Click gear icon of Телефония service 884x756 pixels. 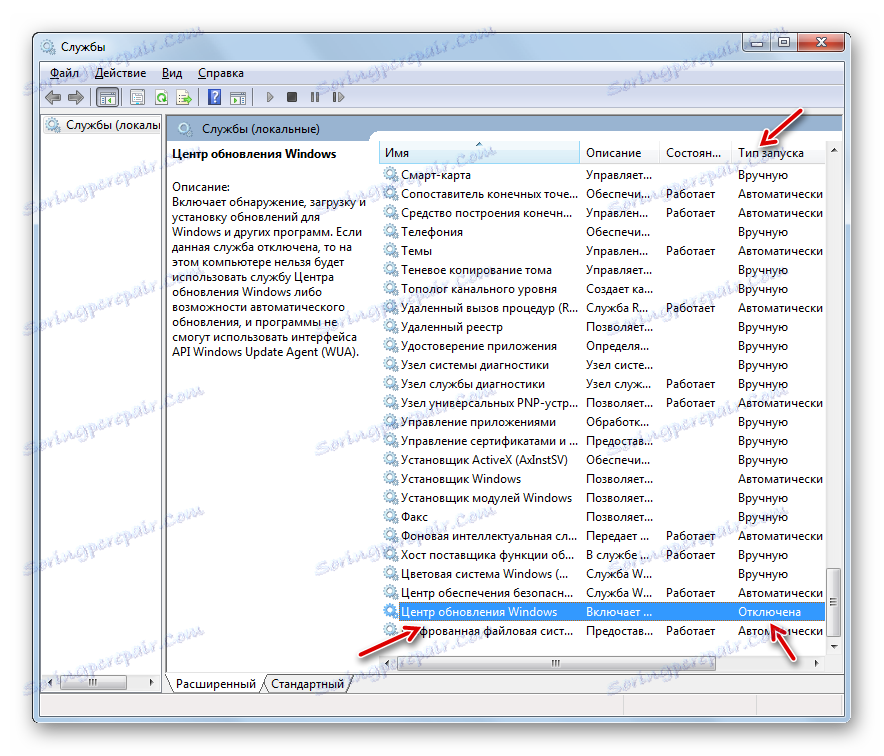391,231
